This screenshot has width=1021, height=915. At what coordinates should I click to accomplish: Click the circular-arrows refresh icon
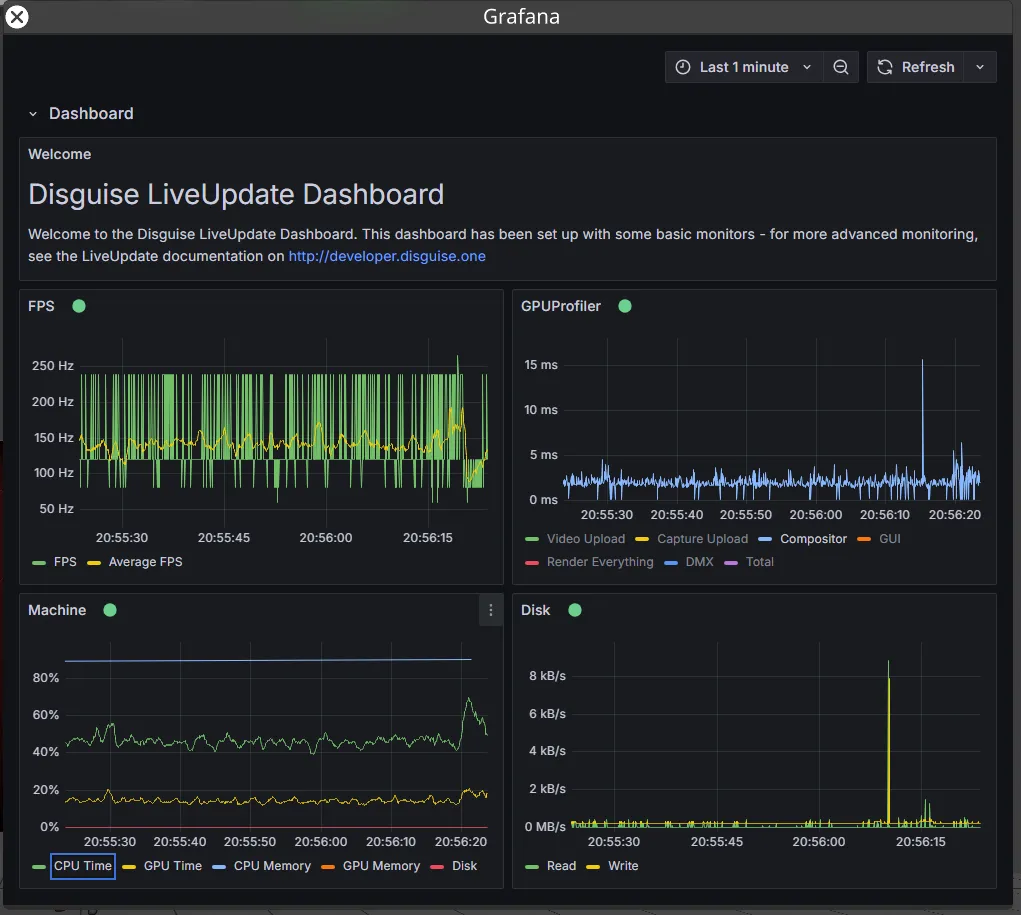coord(884,66)
